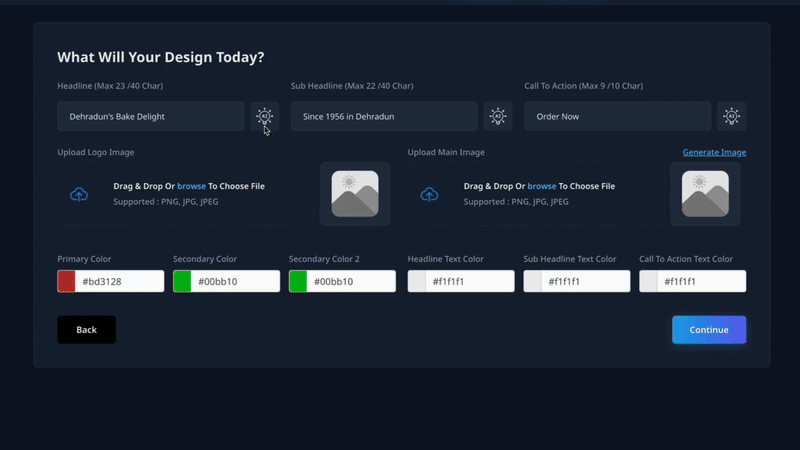This screenshot has width=800, height=450.
Task: Click the Primary Color hex field #bd3128
Action: 120,281
